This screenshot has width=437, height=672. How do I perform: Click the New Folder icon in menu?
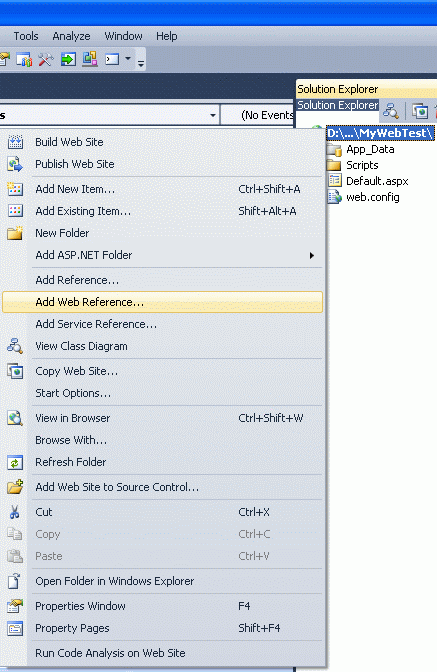[x=15, y=233]
